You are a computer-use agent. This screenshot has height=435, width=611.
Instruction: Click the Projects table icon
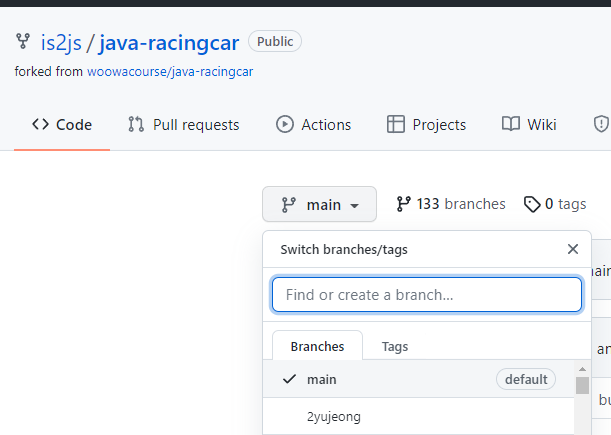coord(396,124)
